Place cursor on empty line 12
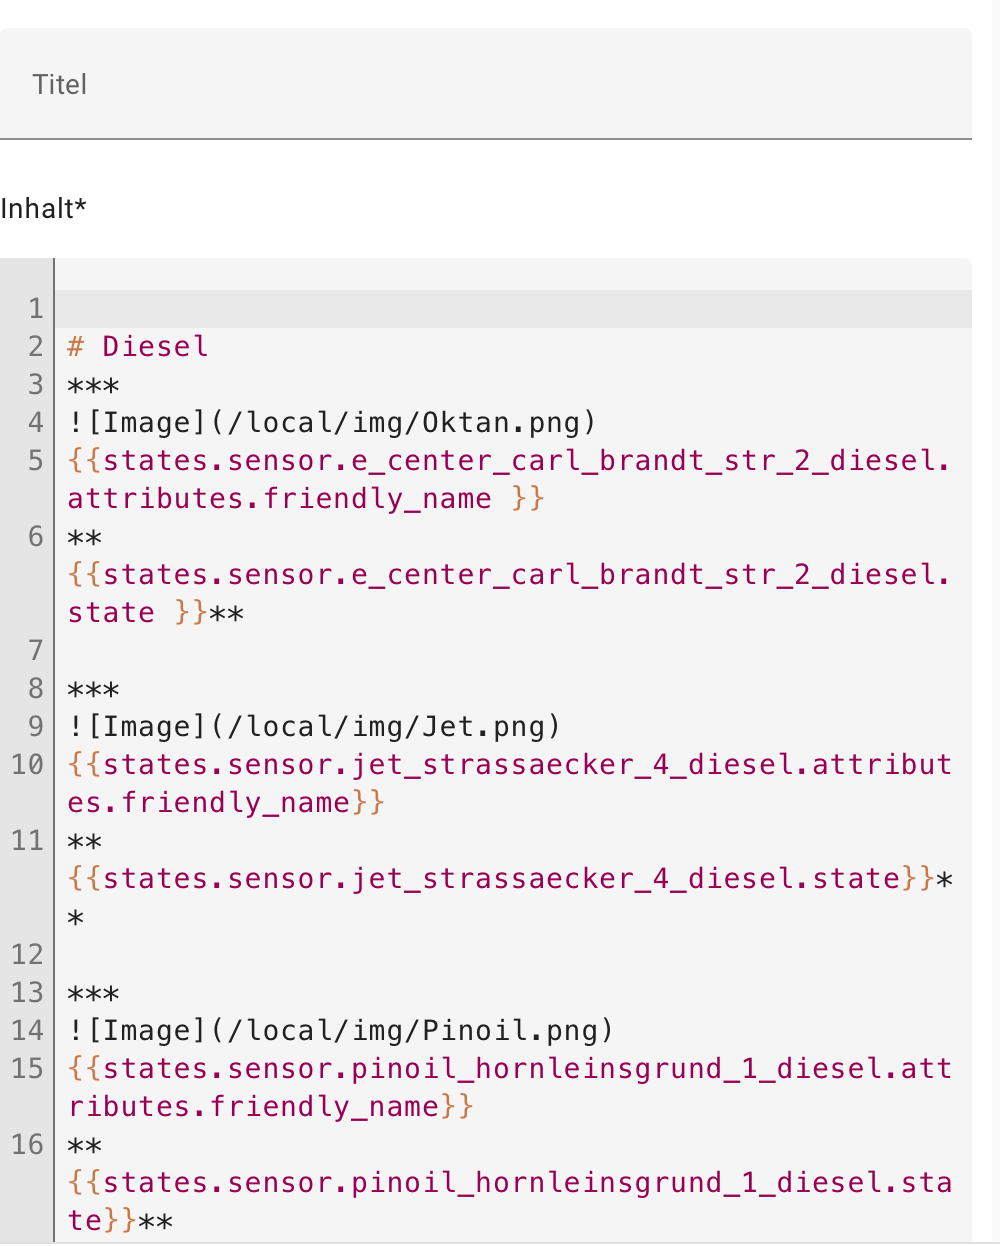The image size is (1000, 1246). [513, 955]
